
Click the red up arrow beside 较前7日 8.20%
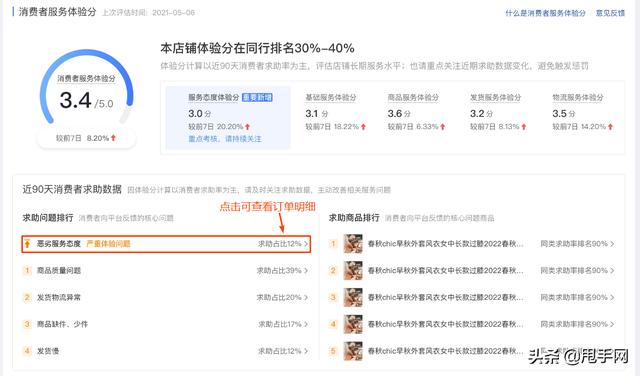pos(113,138)
